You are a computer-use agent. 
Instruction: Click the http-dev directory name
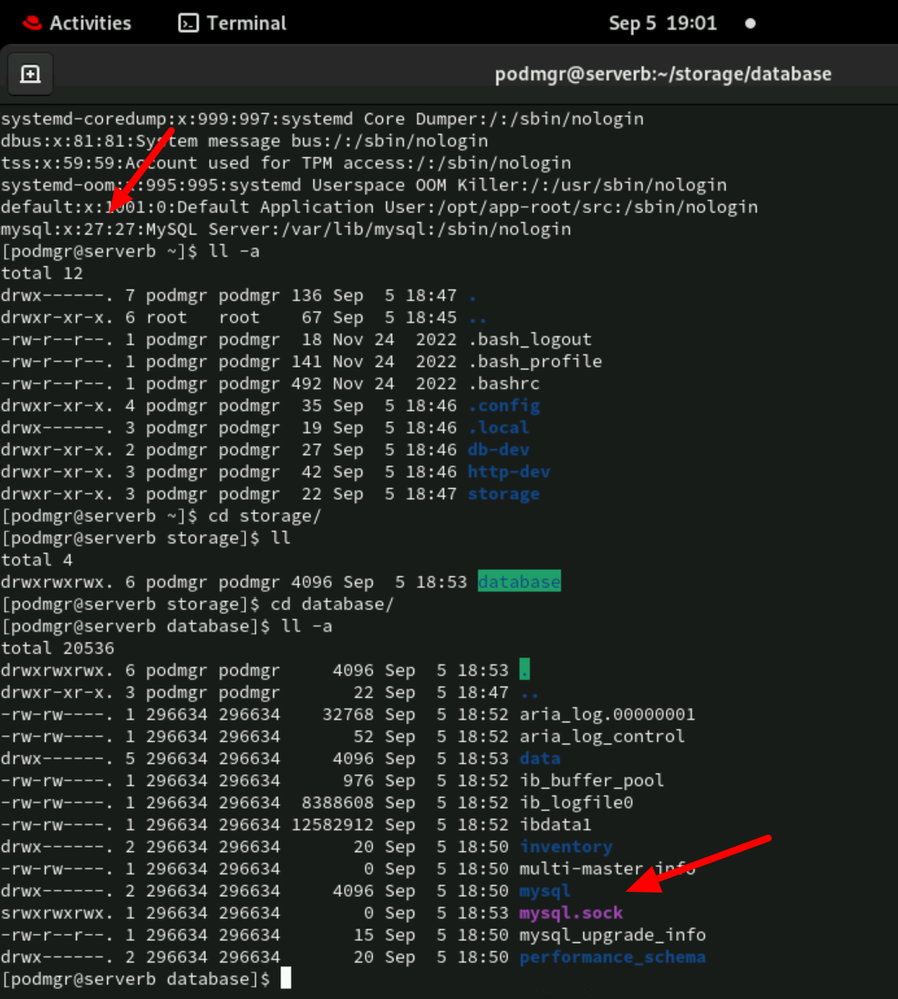click(509, 472)
